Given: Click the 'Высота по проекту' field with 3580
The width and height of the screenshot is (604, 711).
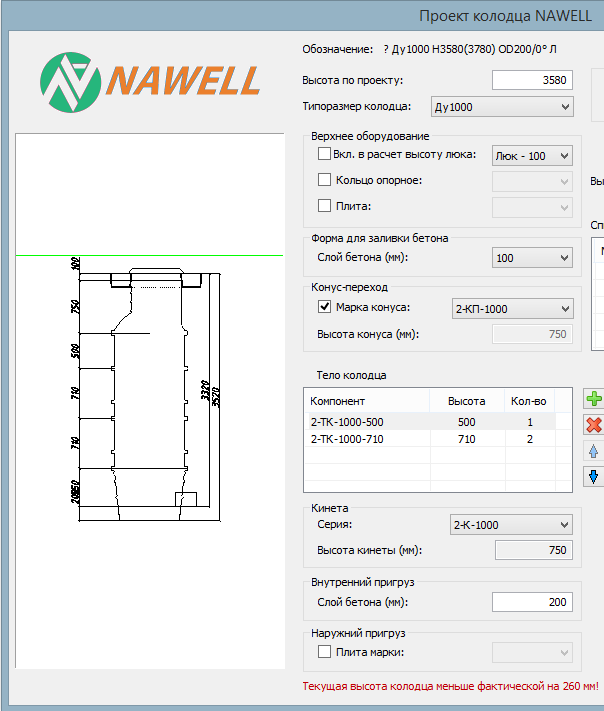Looking at the screenshot, I should pyautogui.click(x=532, y=80).
